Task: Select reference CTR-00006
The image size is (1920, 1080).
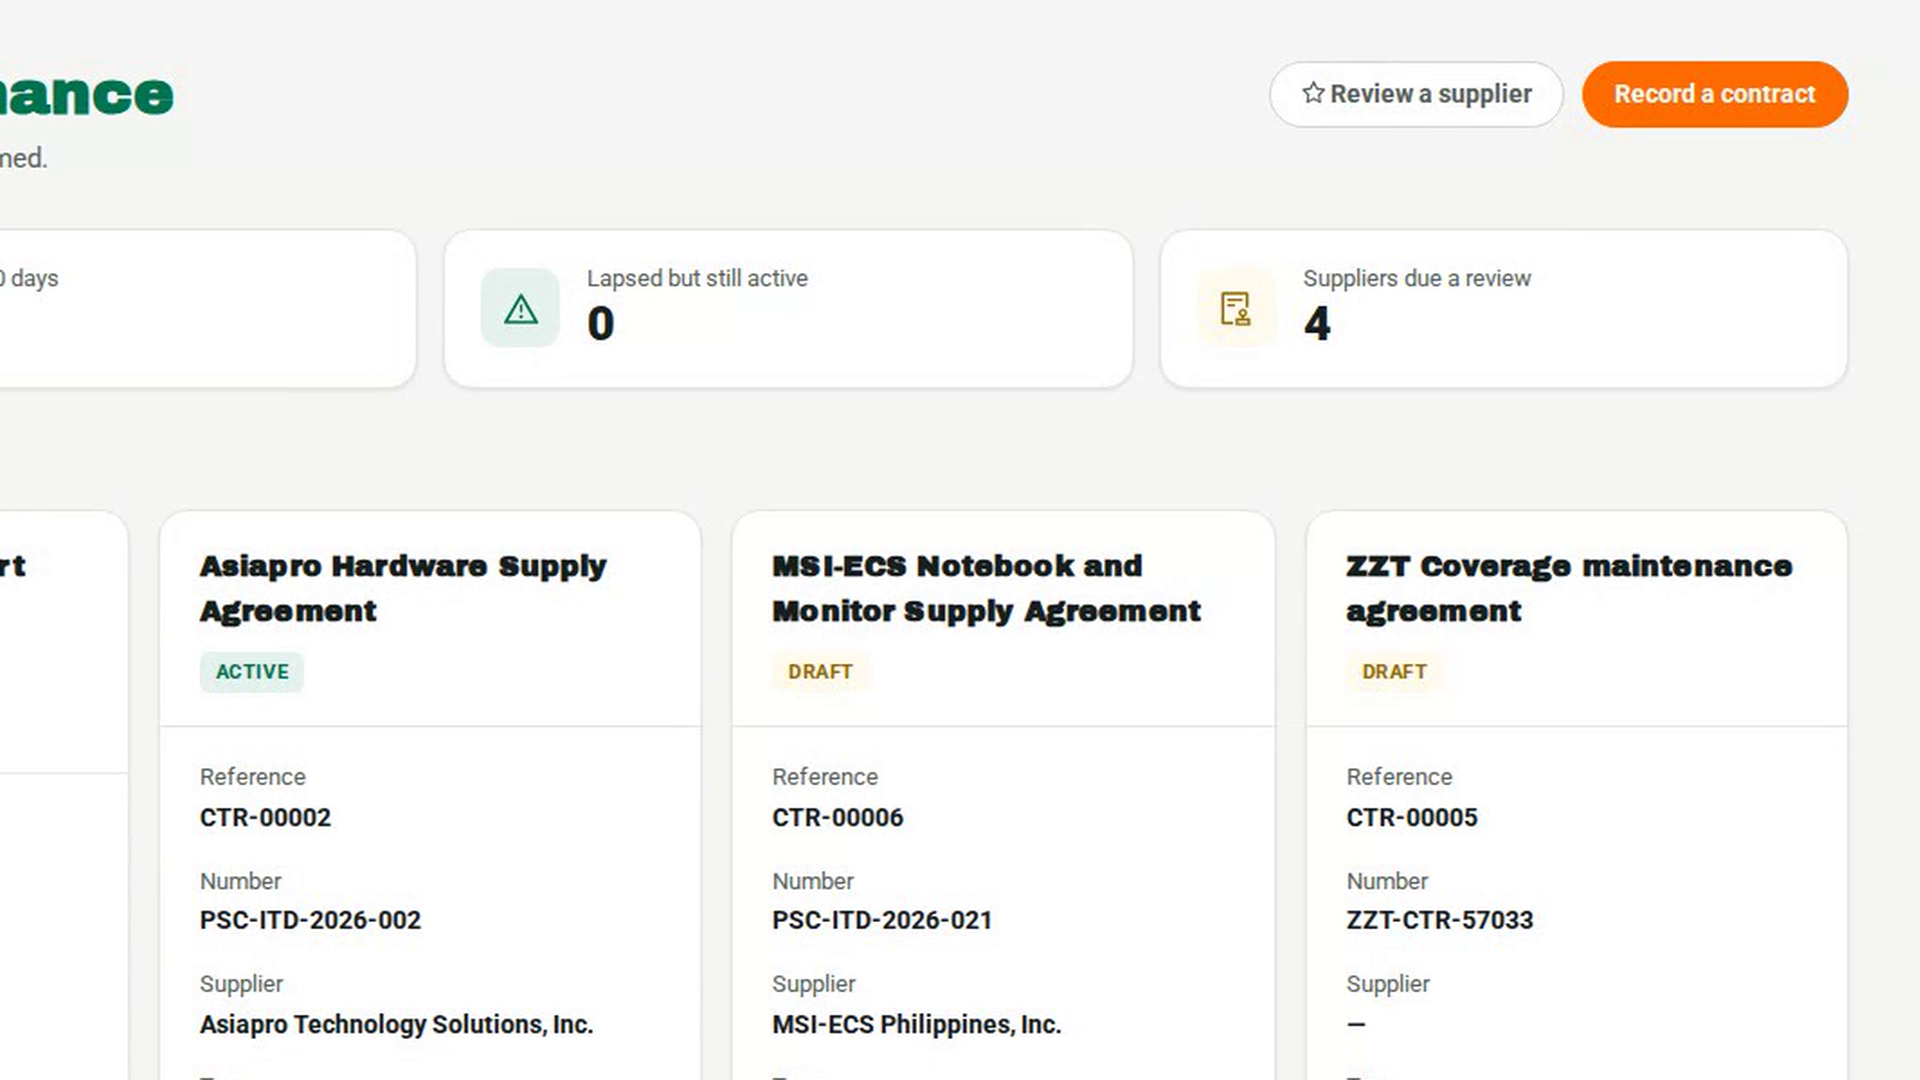Action: (x=838, y=817)
